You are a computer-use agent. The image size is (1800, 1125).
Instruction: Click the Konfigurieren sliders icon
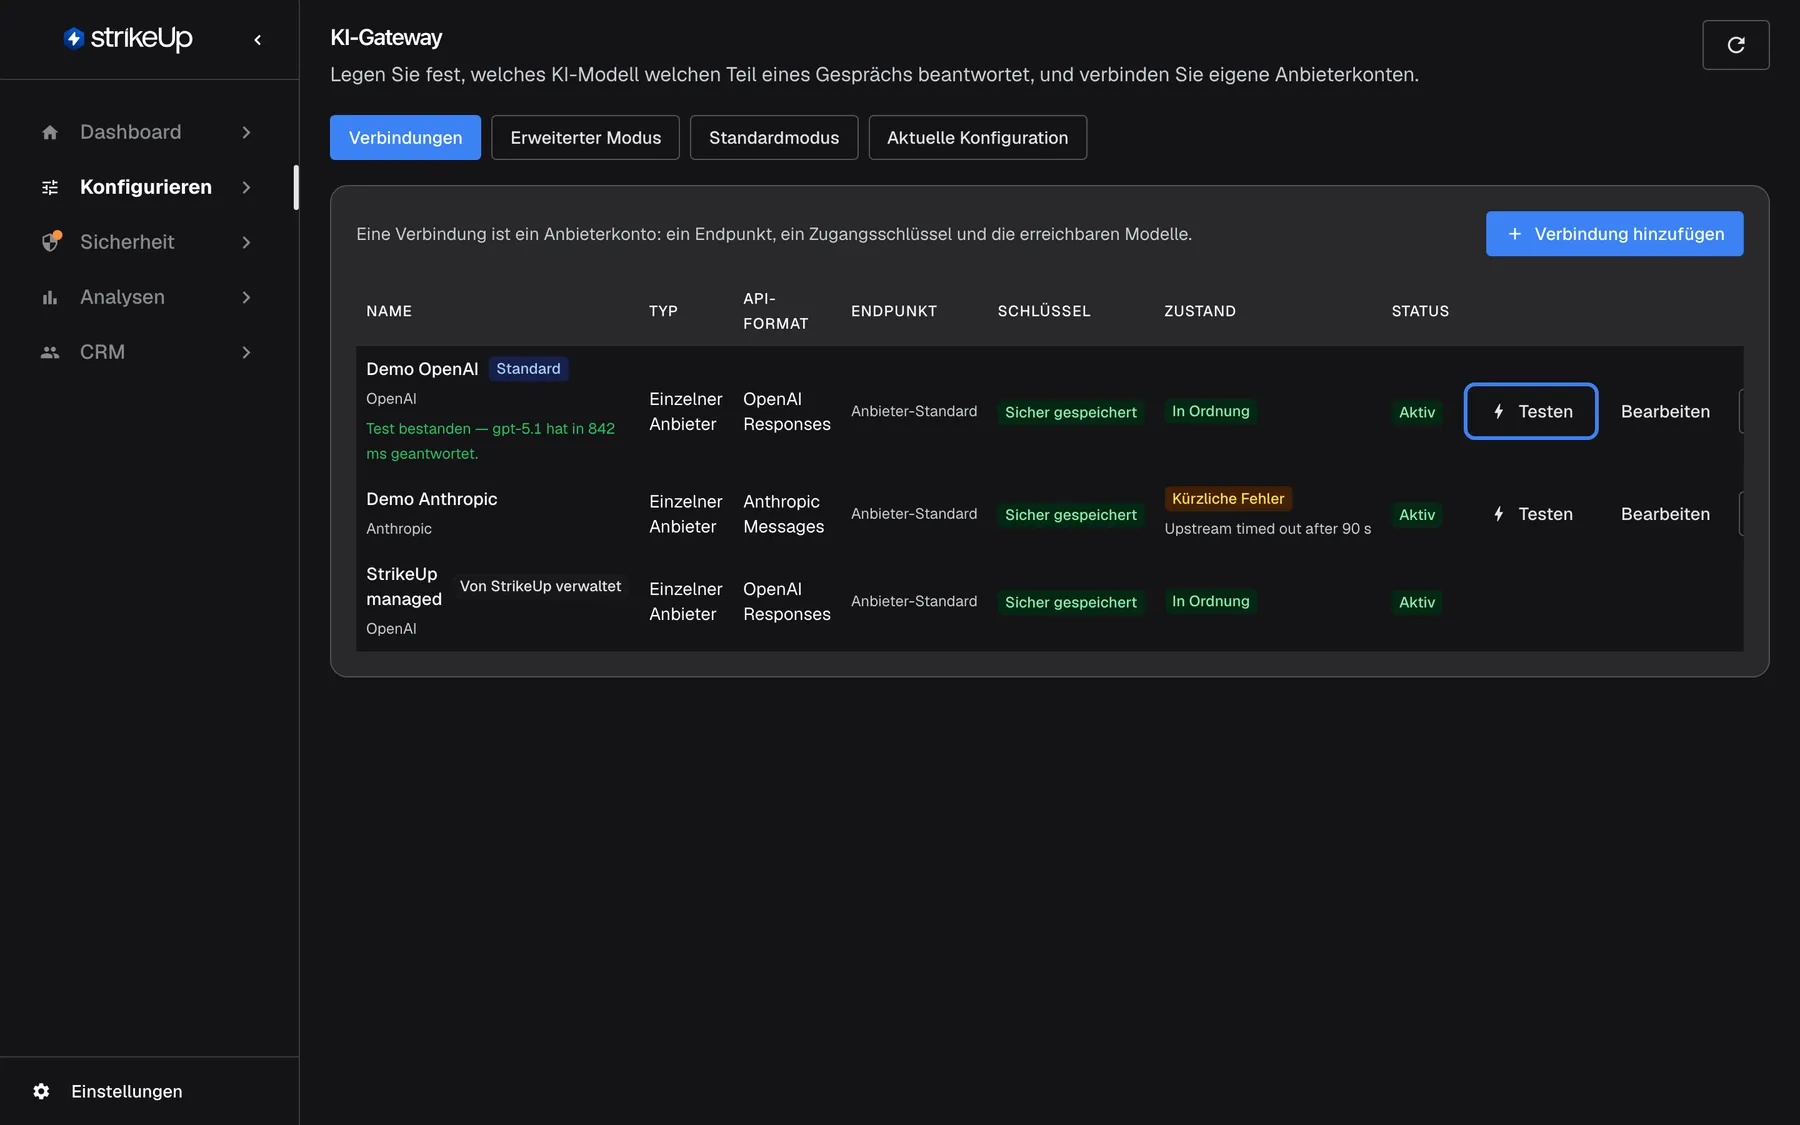(x=50, y=187)
